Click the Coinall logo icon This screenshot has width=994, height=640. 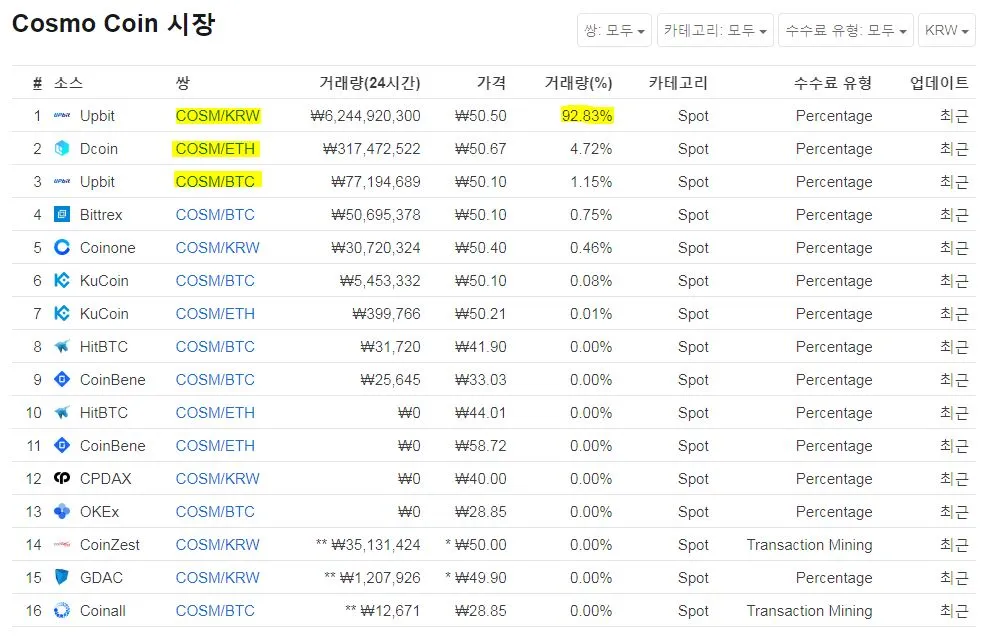pyautogui.click(x=62, y=610)
